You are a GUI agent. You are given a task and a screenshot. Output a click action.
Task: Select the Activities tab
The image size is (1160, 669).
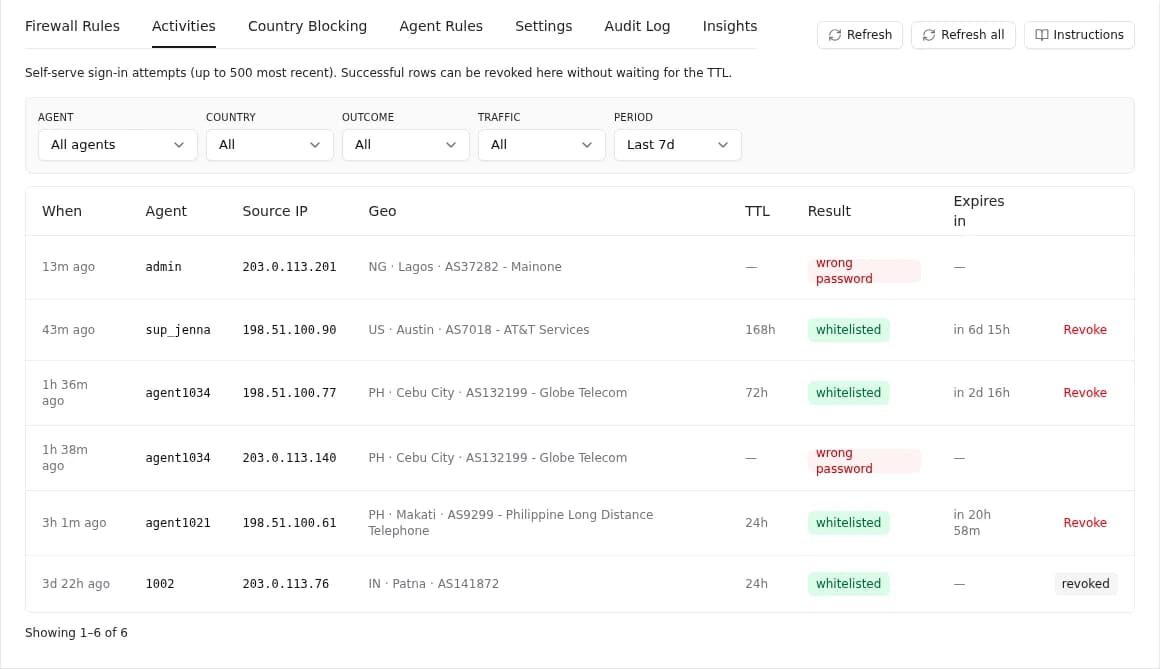[x=183, y=26]
